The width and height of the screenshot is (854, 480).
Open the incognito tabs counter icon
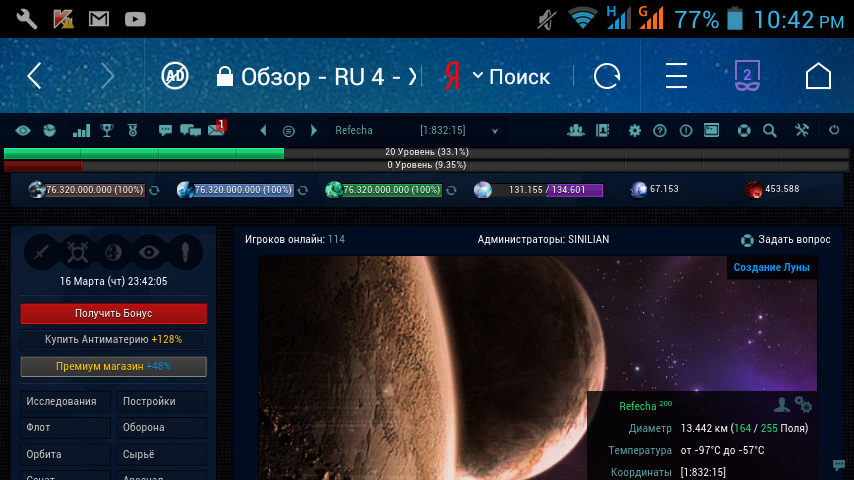747,76
